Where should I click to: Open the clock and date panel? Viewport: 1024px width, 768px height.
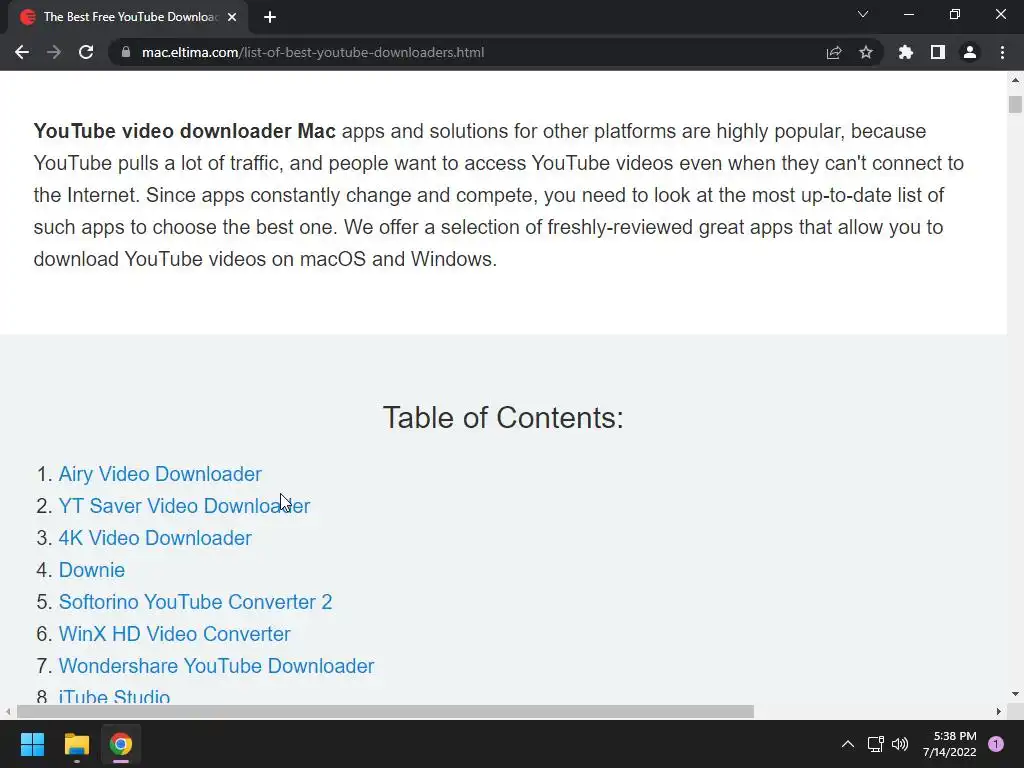pos(950,744)
